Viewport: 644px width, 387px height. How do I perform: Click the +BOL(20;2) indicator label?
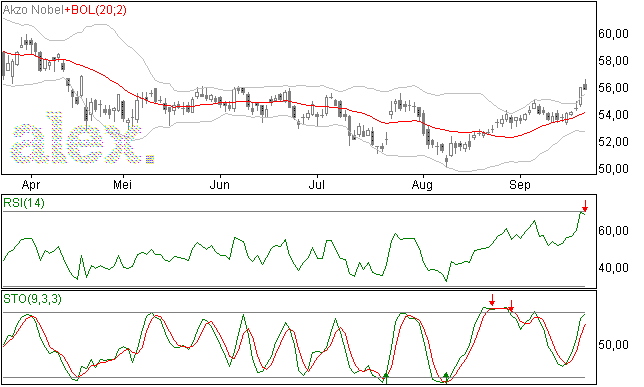95,10
